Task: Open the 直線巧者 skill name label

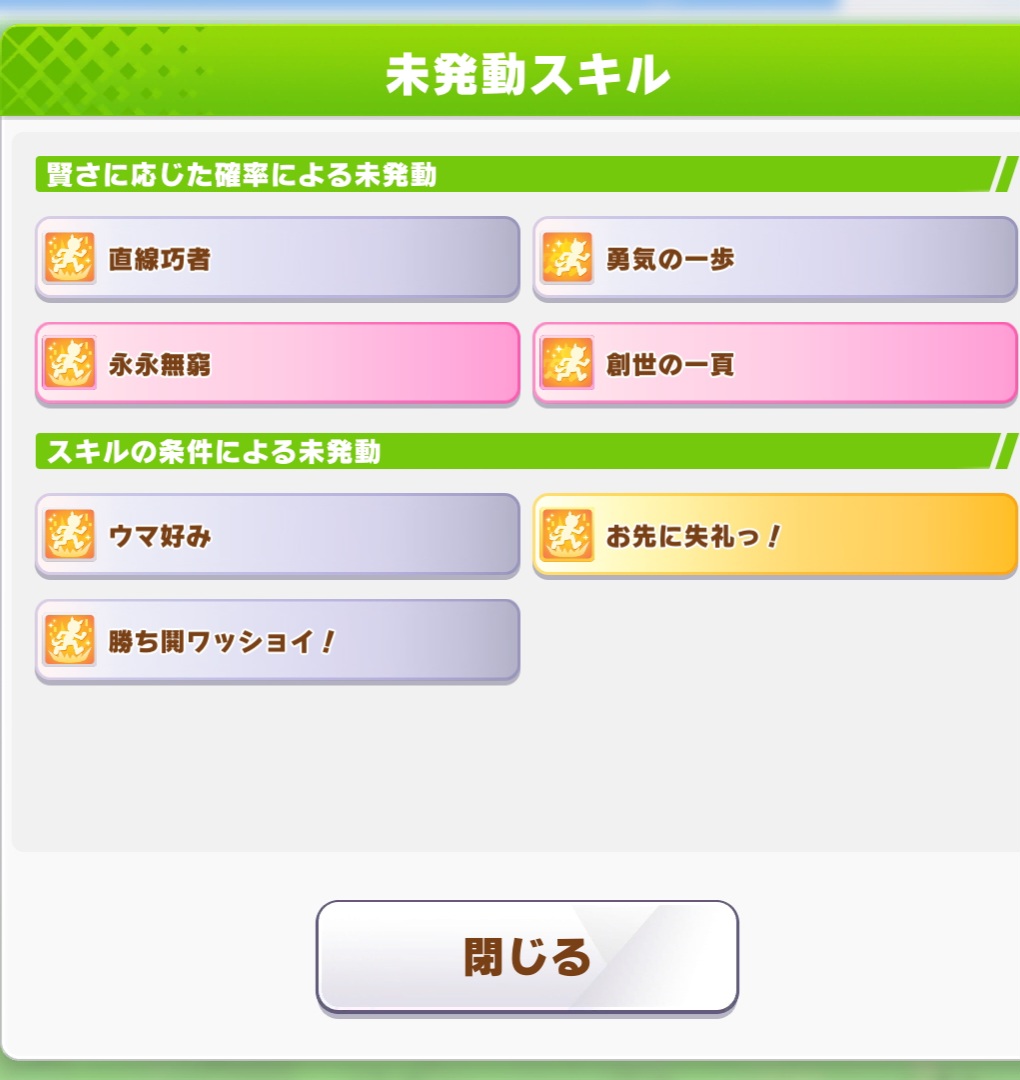Action: pyautogui.click(x=160, y=260)
